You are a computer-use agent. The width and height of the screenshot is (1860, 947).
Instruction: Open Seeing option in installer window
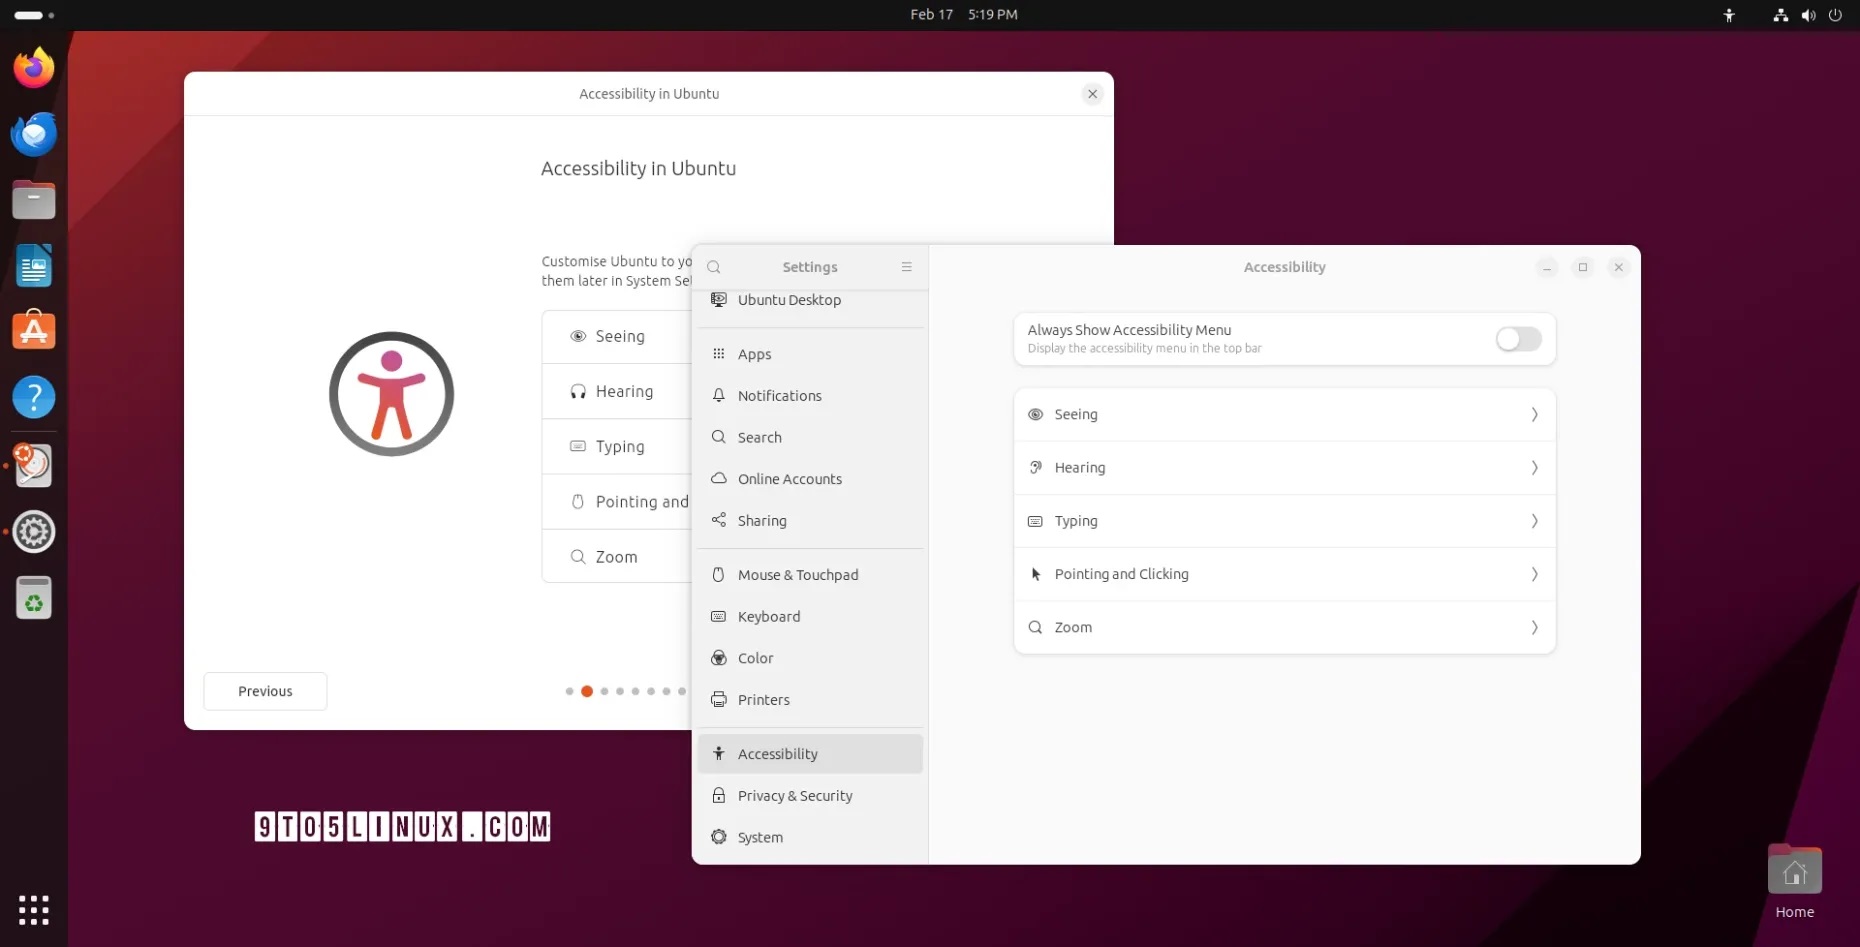pyautogui.click(x=617, y=337)
